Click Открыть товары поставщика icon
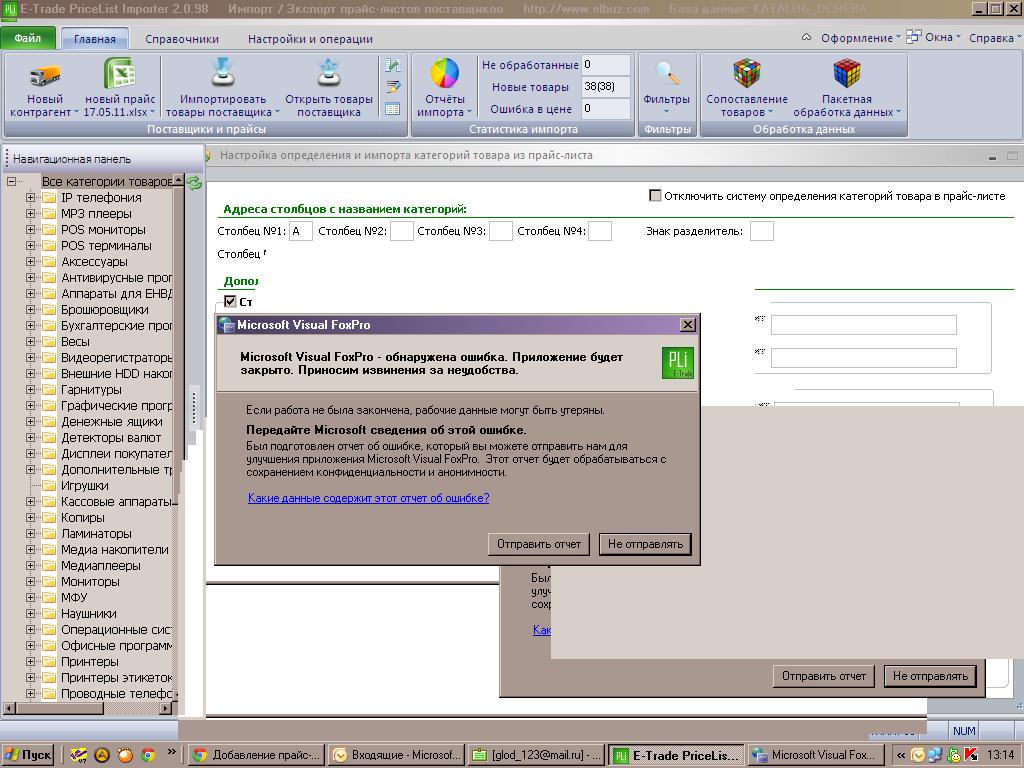 (x=328, y=73)
